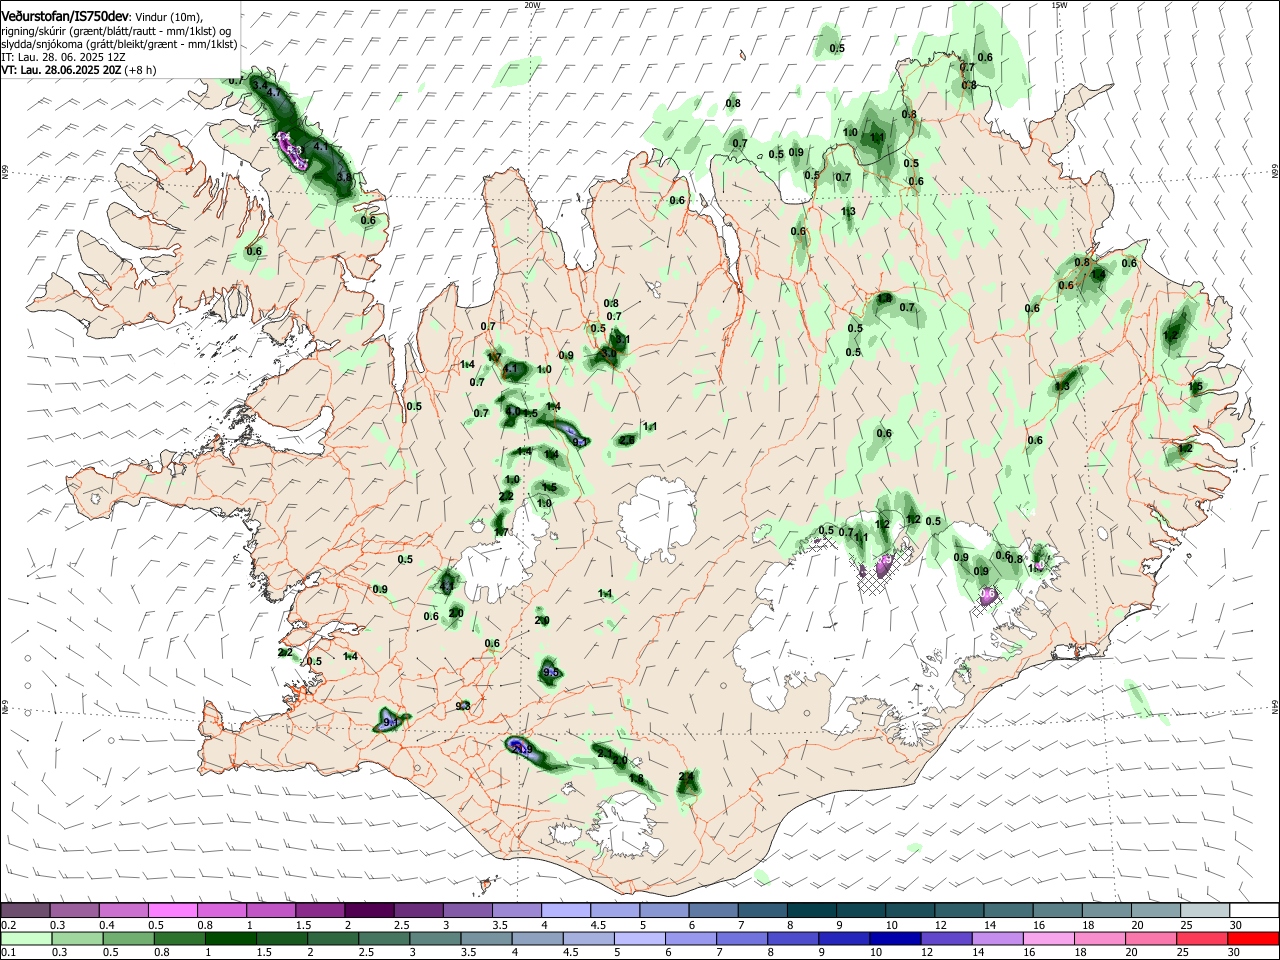
Task: Pick upper legend row 8–9 dark teal swatch
Action: coord(812,911)
